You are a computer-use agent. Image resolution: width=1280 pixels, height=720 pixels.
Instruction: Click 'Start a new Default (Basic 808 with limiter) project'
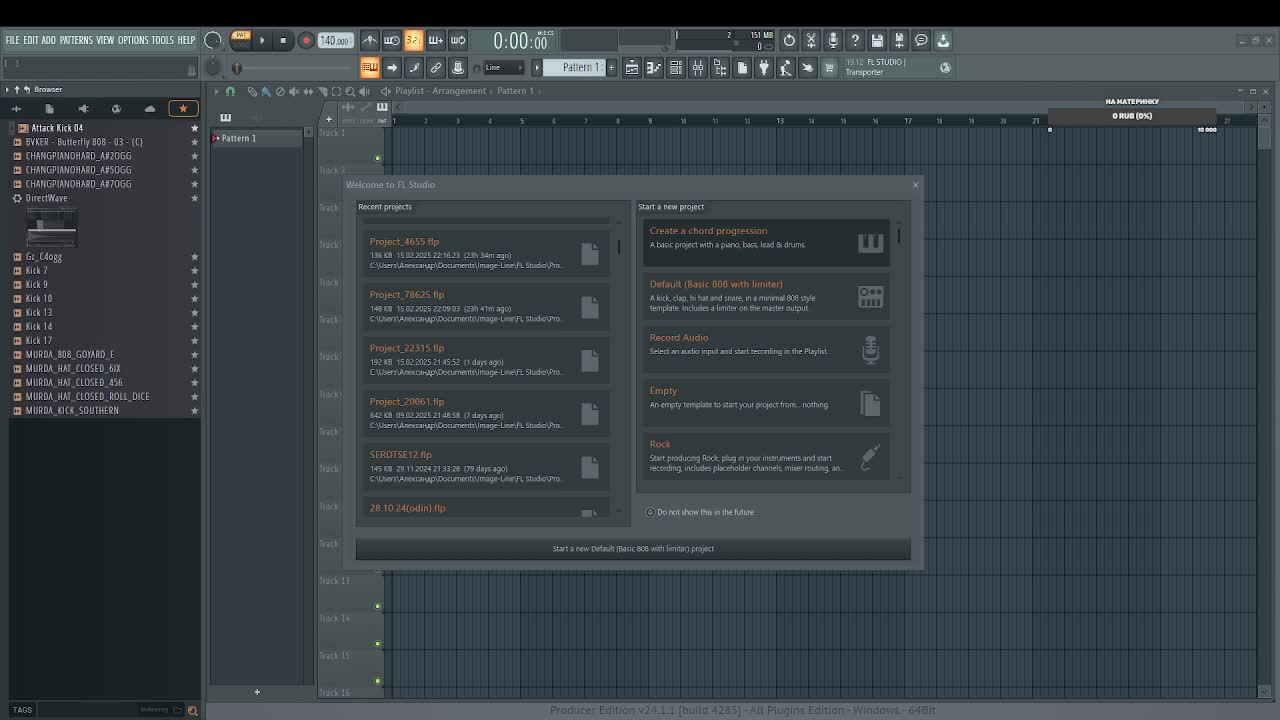633,549
